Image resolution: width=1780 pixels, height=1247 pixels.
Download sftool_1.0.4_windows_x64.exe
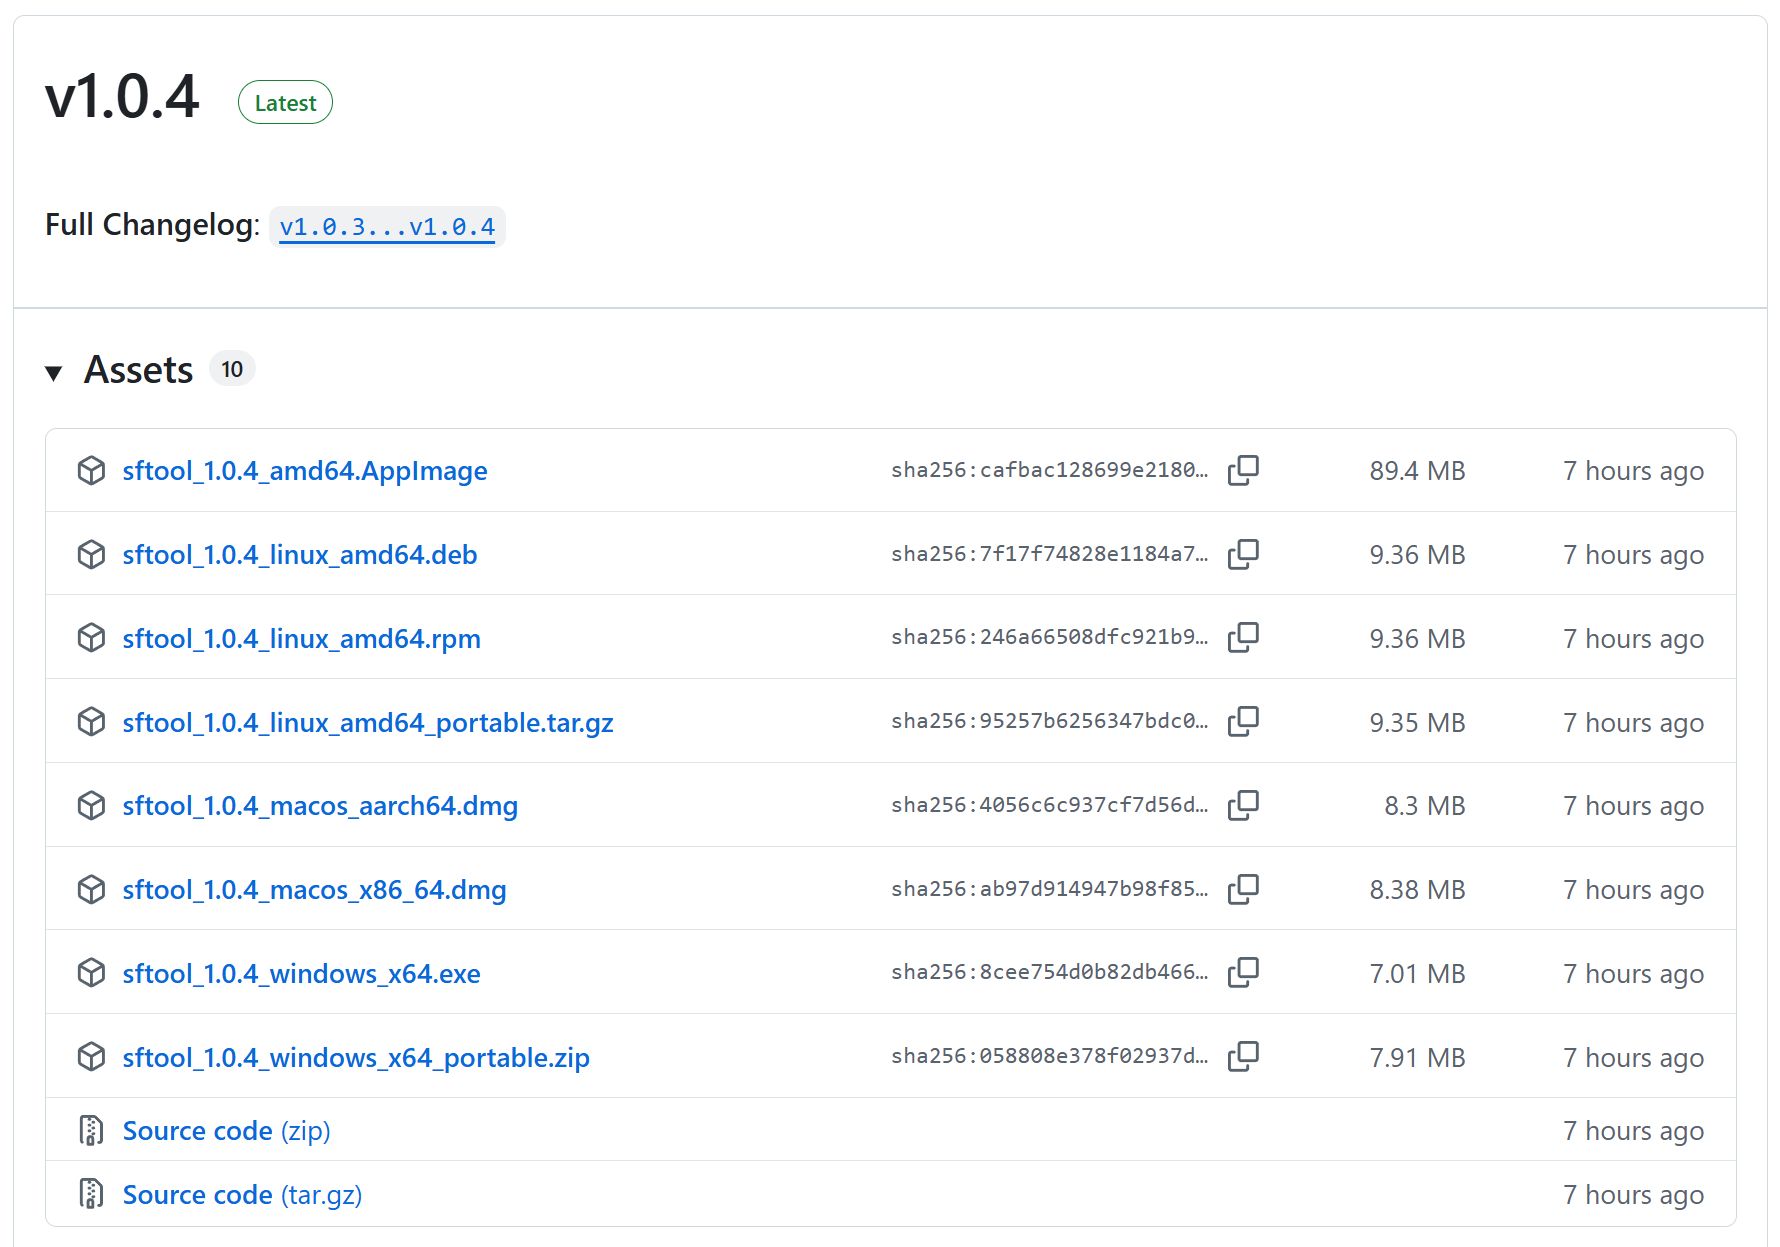tap(301, 974)
